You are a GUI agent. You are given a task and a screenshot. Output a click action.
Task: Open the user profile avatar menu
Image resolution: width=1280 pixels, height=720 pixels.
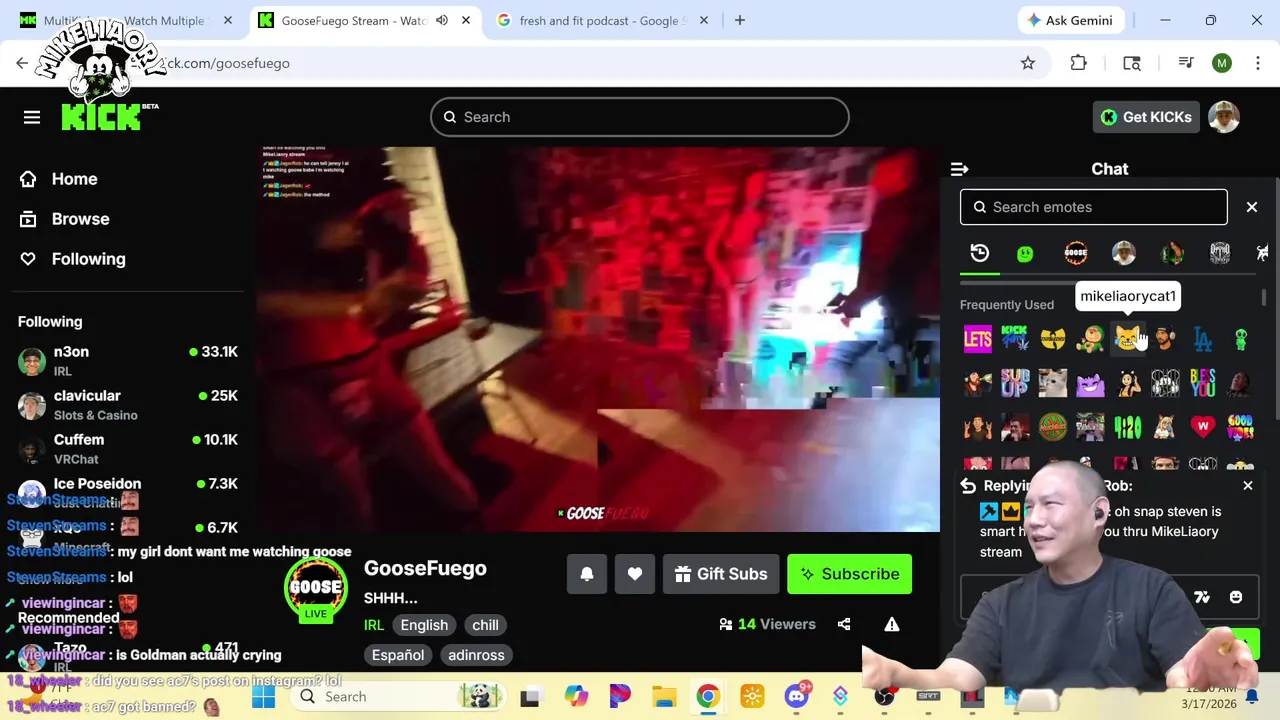(1224, 117)
